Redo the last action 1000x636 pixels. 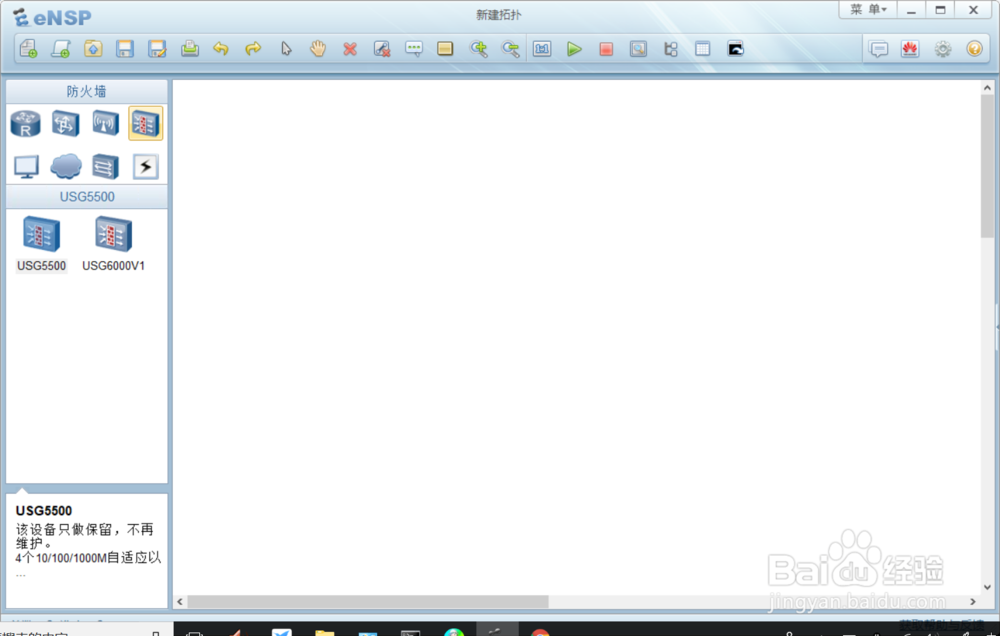(253, 49)
